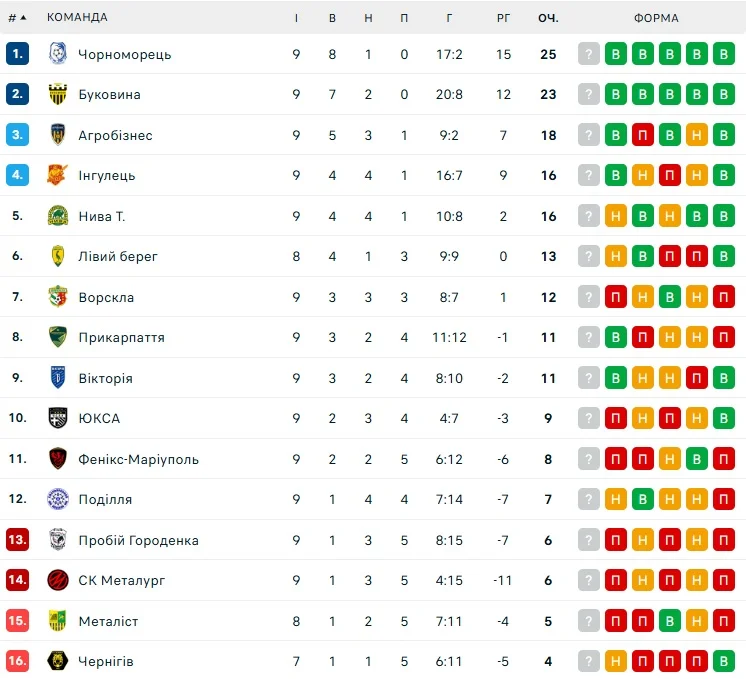Image resolution: width=746 pixels, height=679 pixels.
Task: Click ЮКСА's last green В form badge
Action: [x=724, y=418]
